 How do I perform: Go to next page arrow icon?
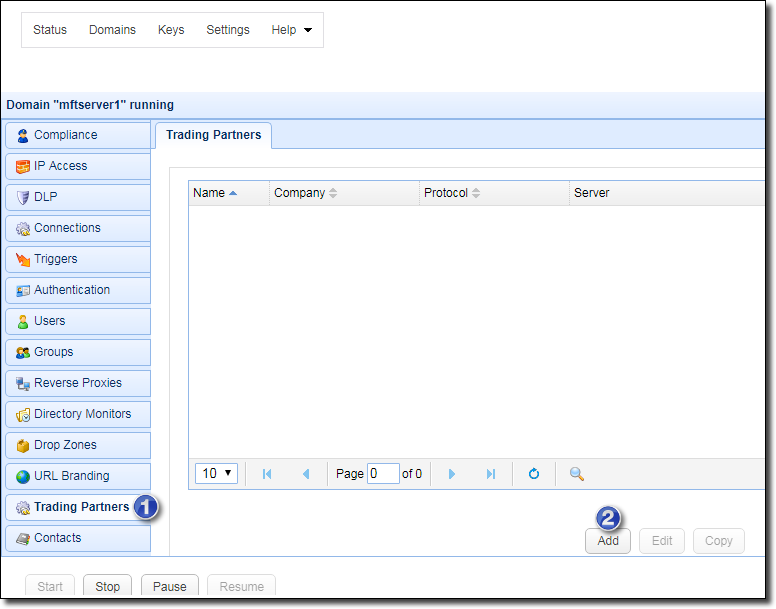[452, 474]
